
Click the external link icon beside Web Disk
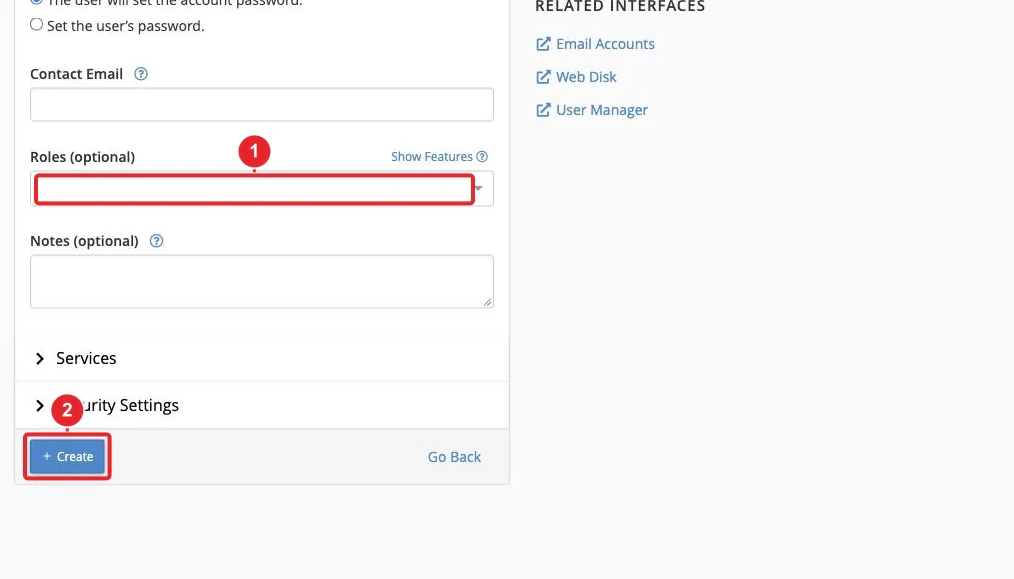[543, 77]
